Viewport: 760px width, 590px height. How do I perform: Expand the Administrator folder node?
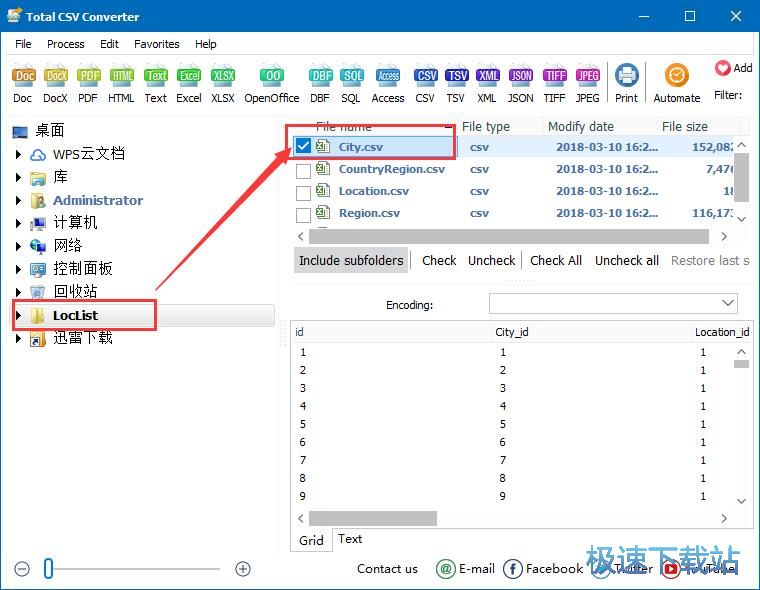[18, 200]
